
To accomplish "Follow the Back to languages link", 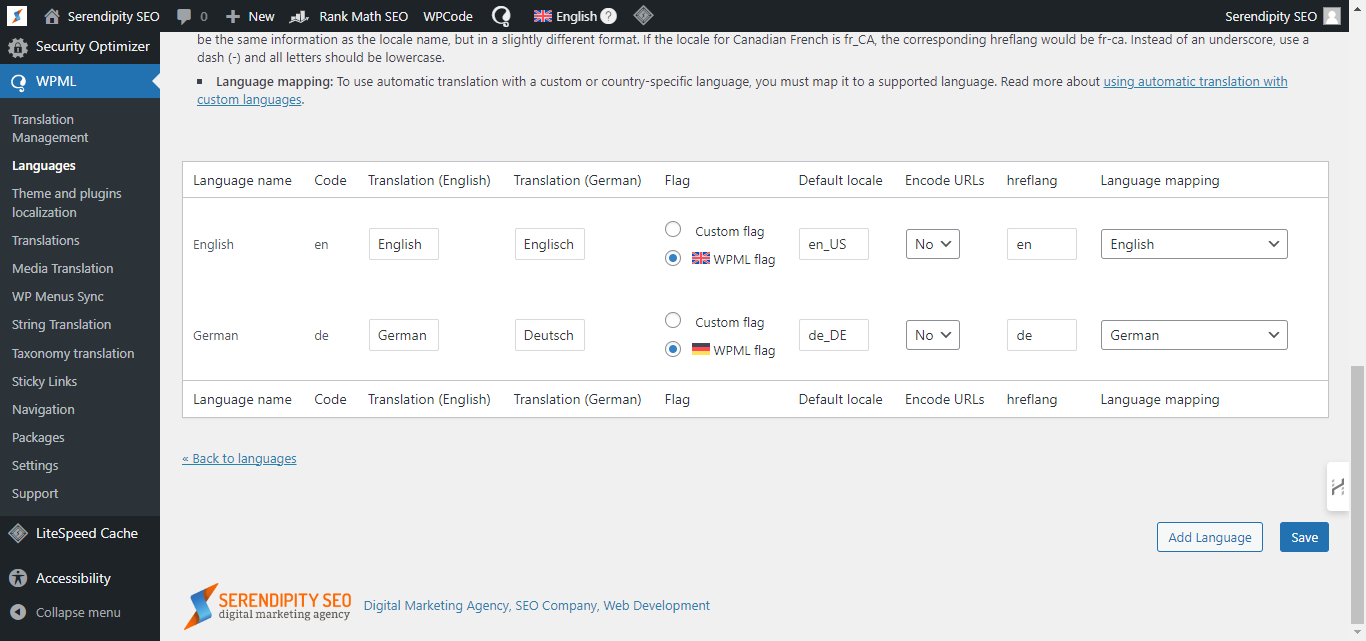I will pyautogui.click(x=239, y=459).
